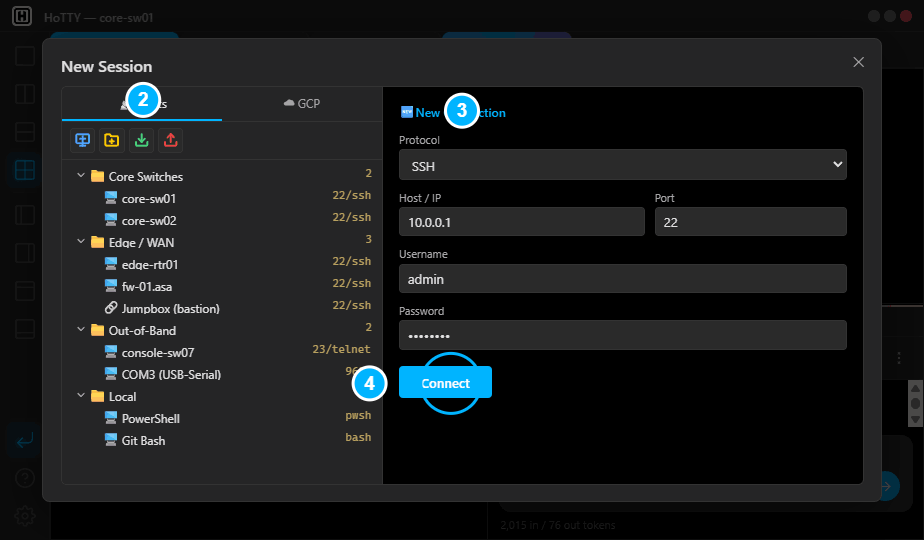Click the yellow new folder icon

click(x=111, y=140)
